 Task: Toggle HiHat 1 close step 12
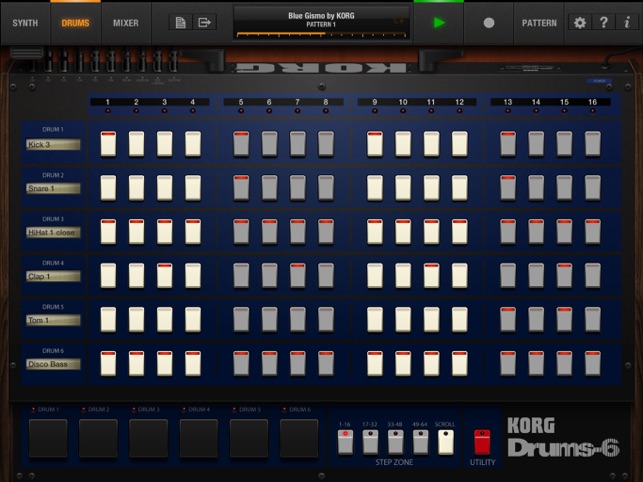click(x=460, y=232)
